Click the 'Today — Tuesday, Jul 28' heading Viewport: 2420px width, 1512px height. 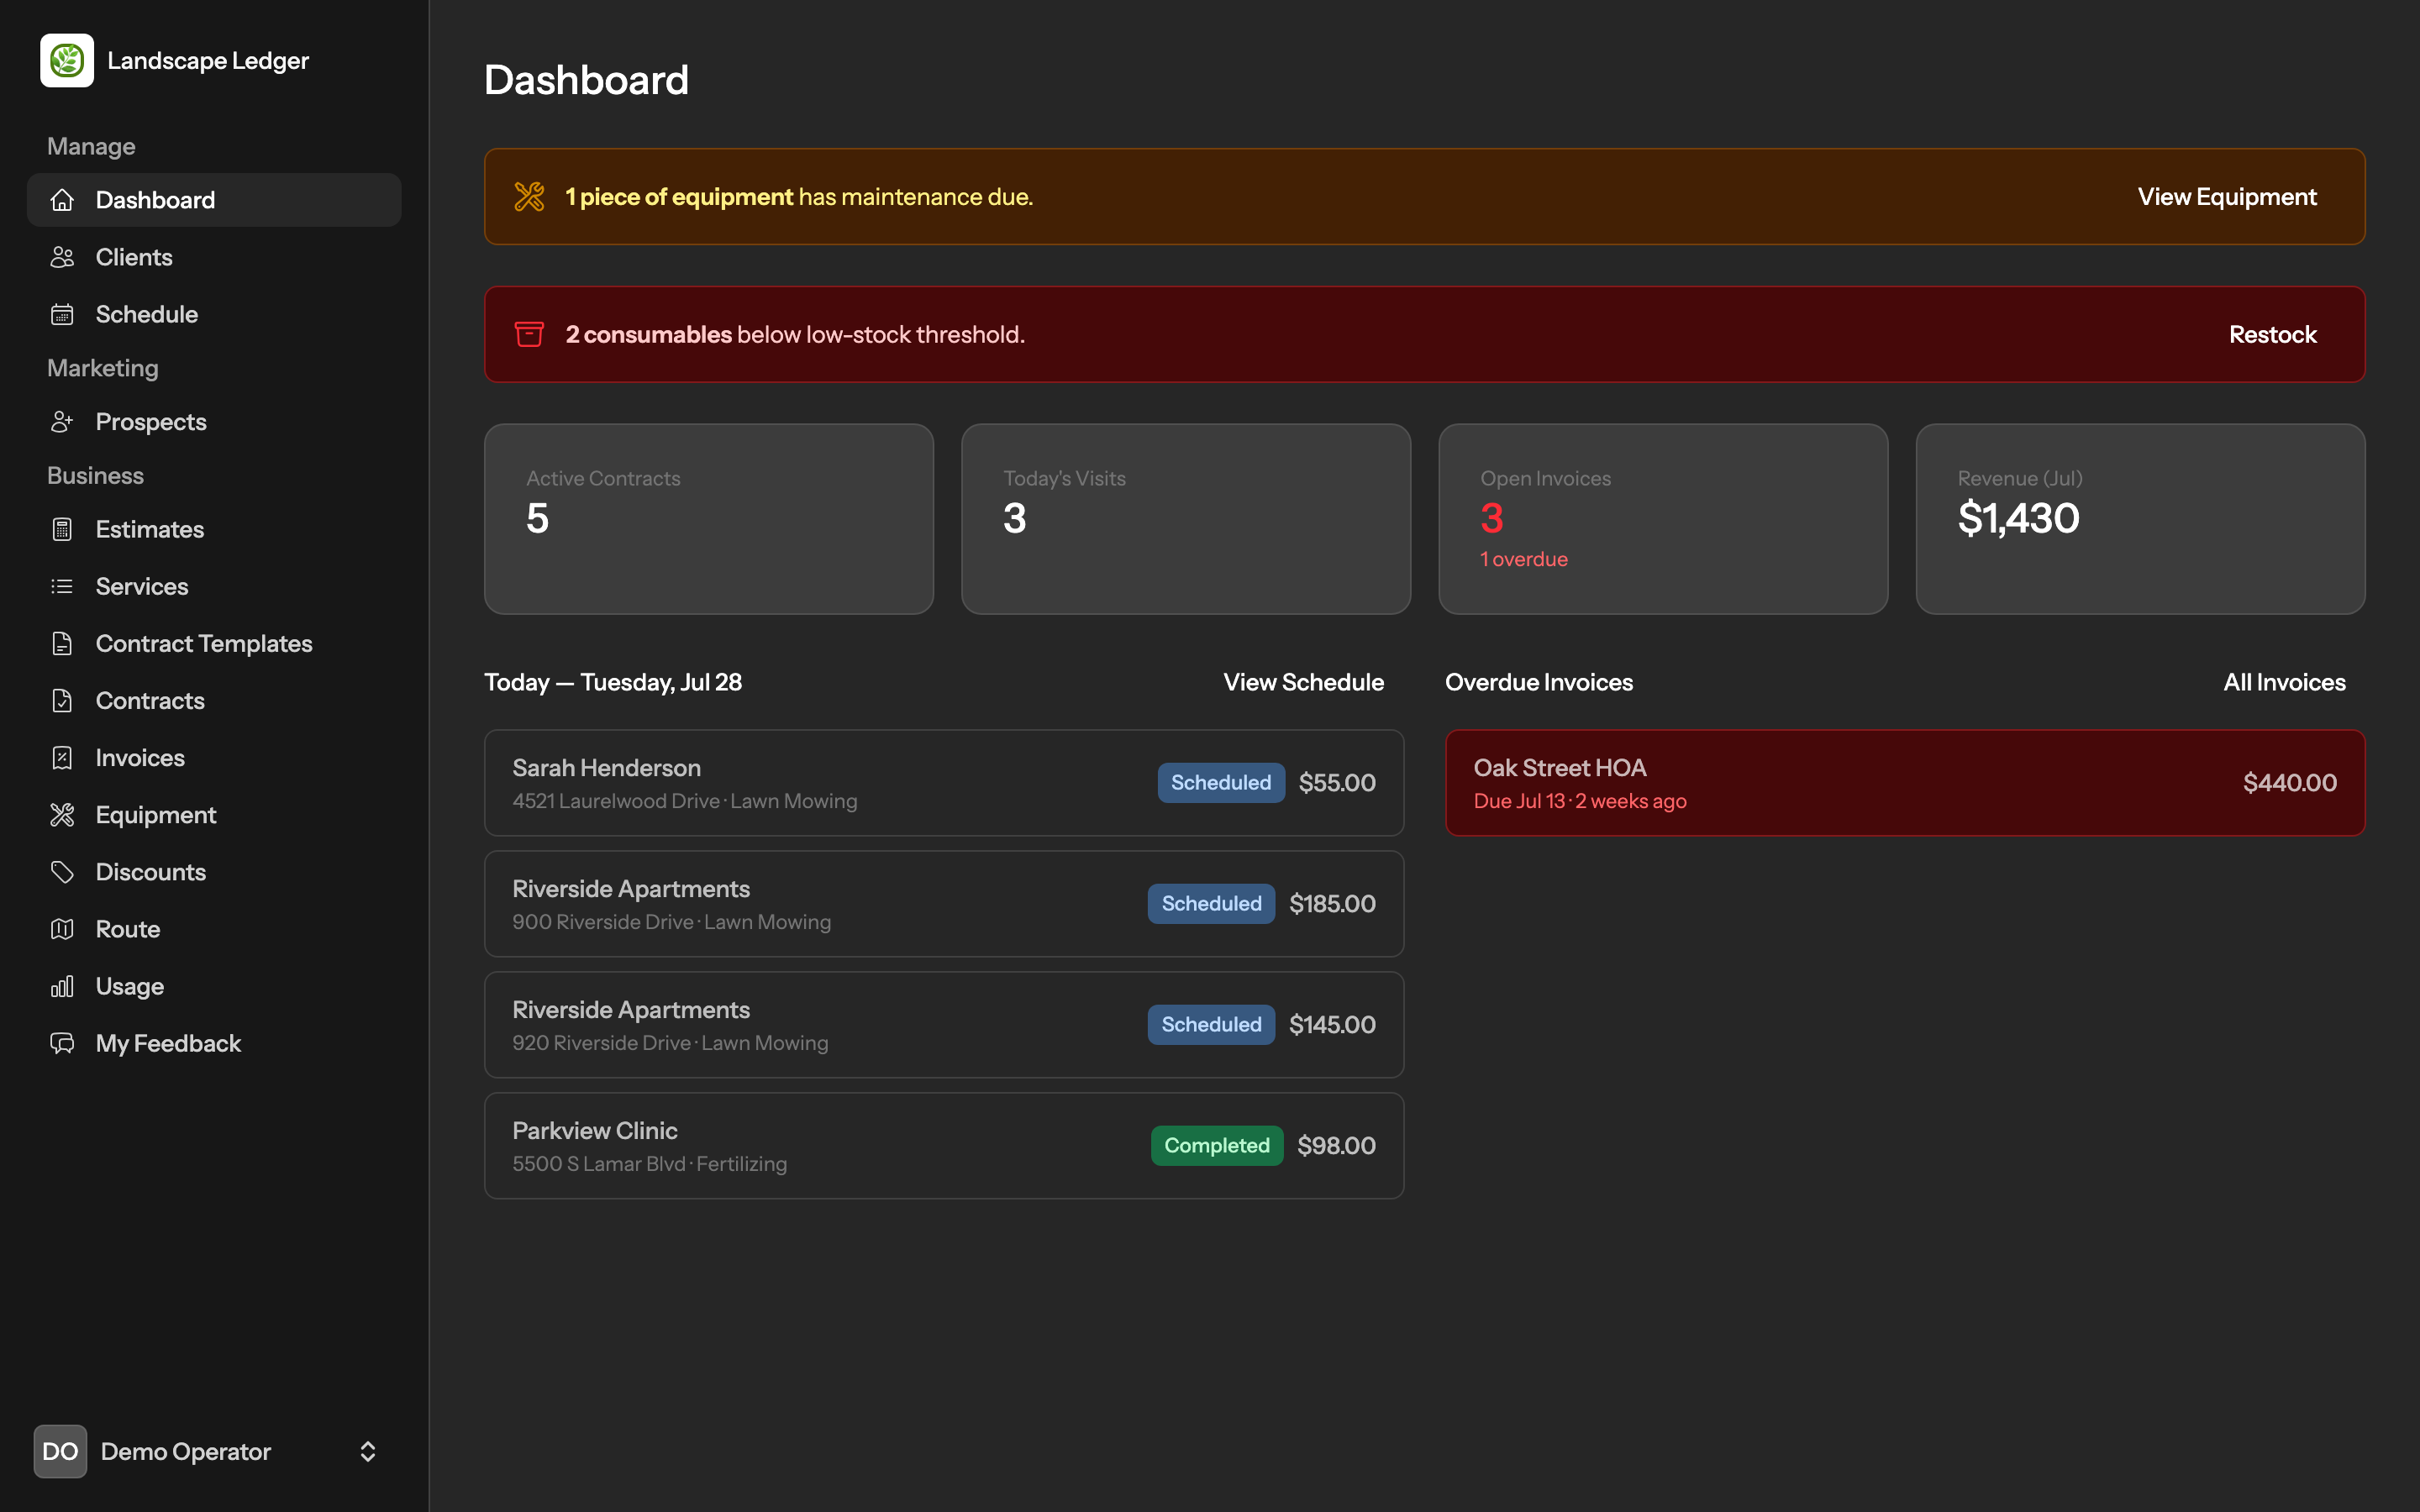pos(613,682)
